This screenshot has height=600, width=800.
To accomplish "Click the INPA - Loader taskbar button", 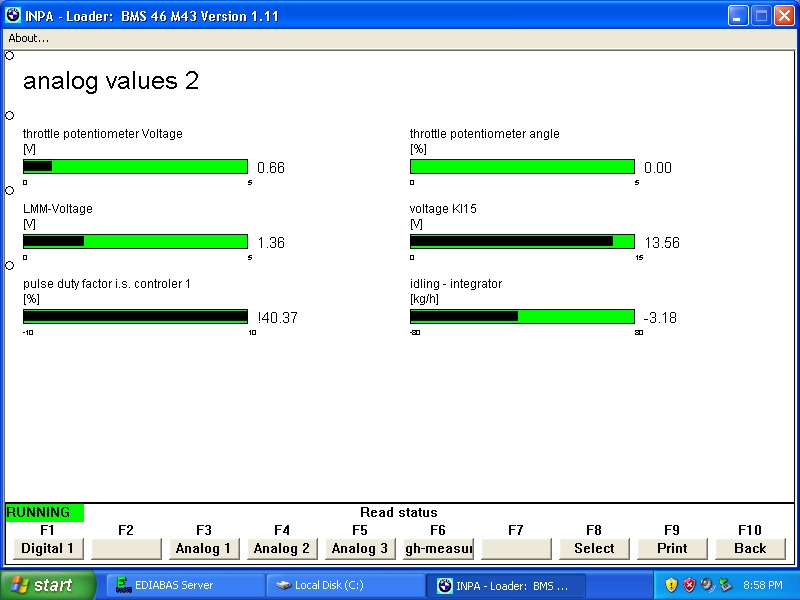I will click(x=500, y=585).
